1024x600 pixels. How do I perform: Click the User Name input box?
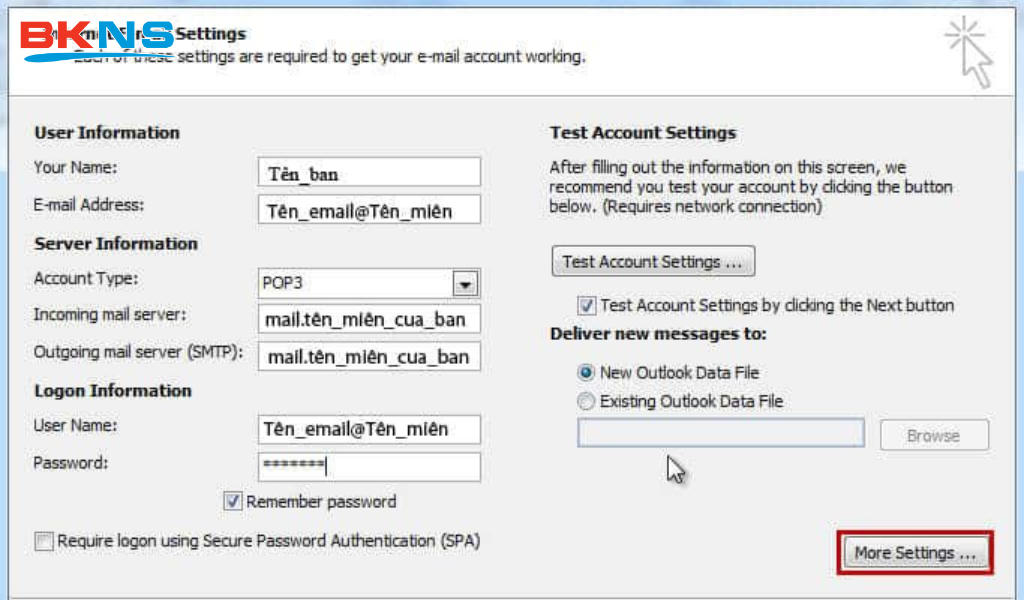368,430
